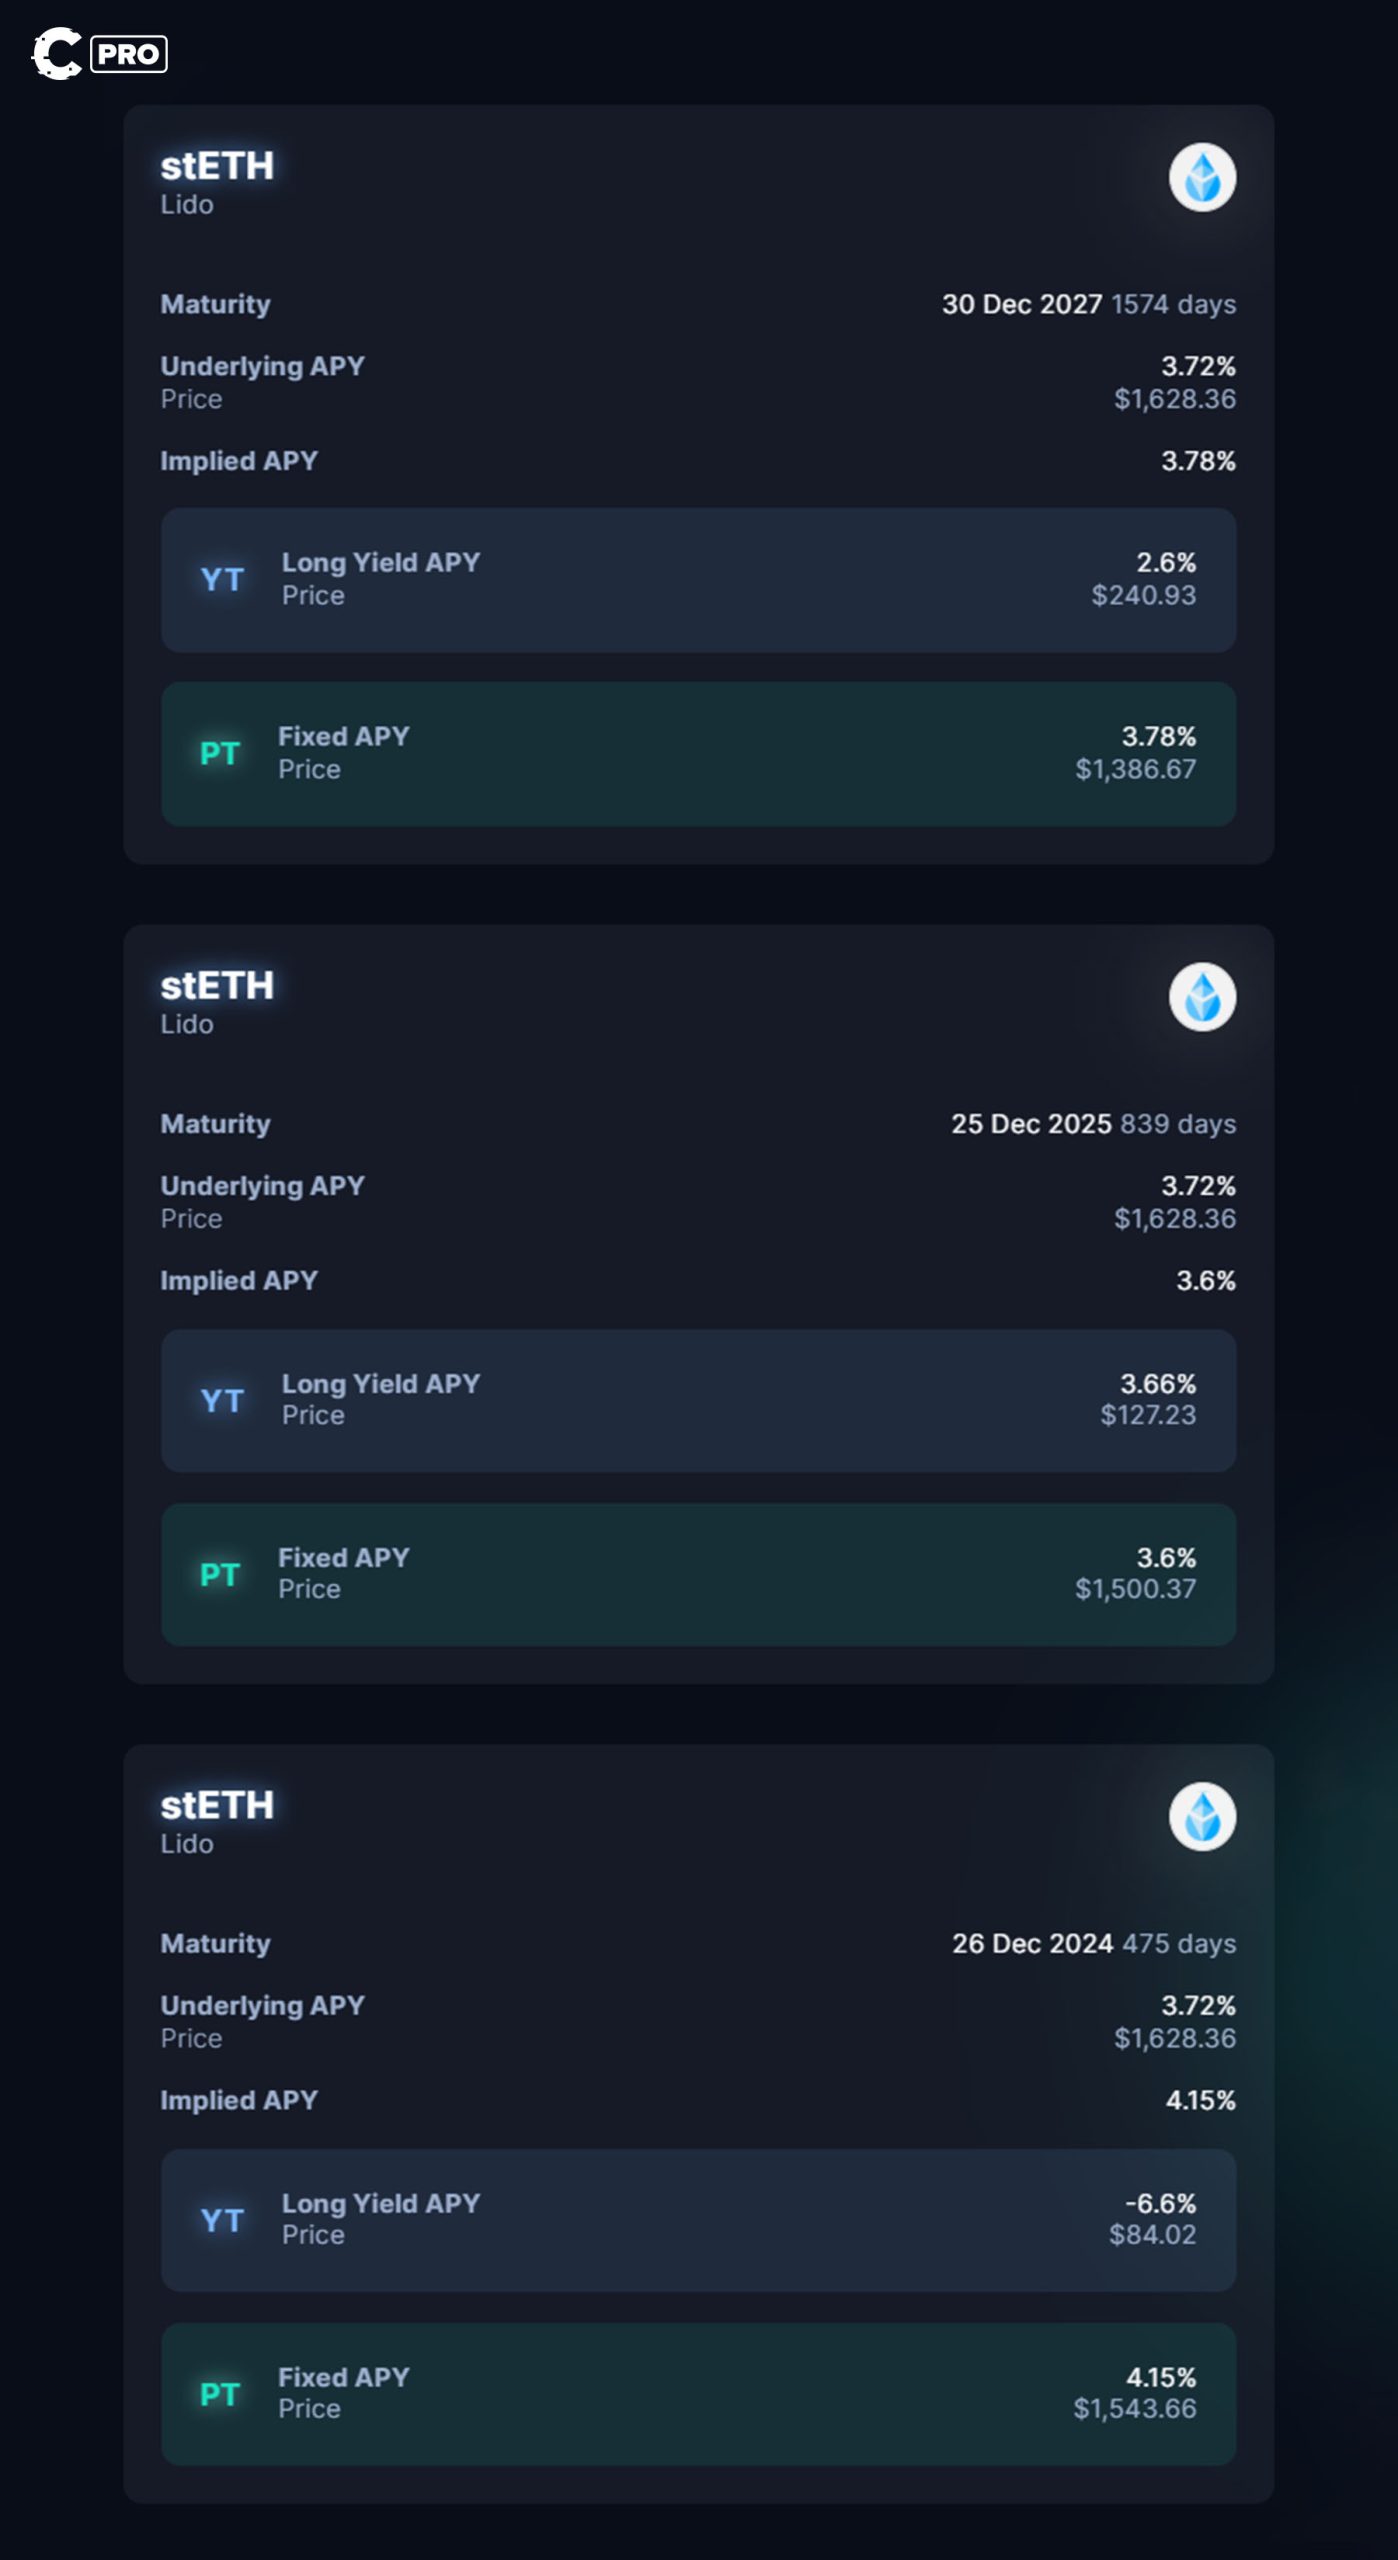Screen dimensions: 1398x2560
Task: Click the PT label in 2024 maturity card
Action: tap(220, 2394)
